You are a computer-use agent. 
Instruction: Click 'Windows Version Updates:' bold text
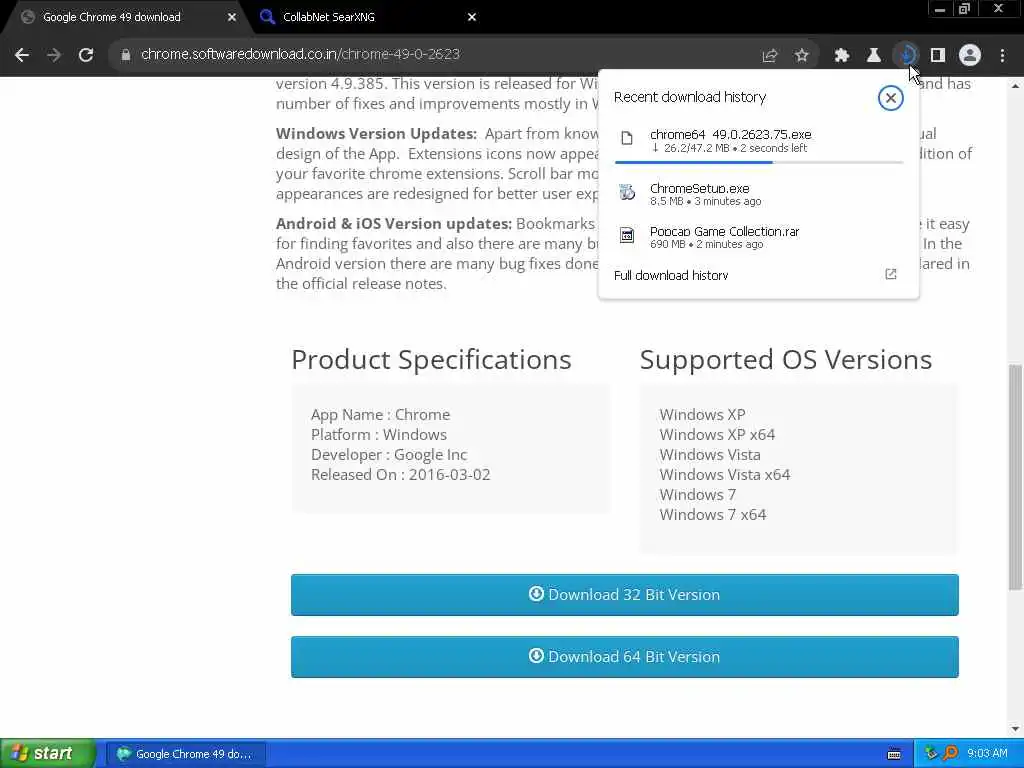[x=376, y=134]
